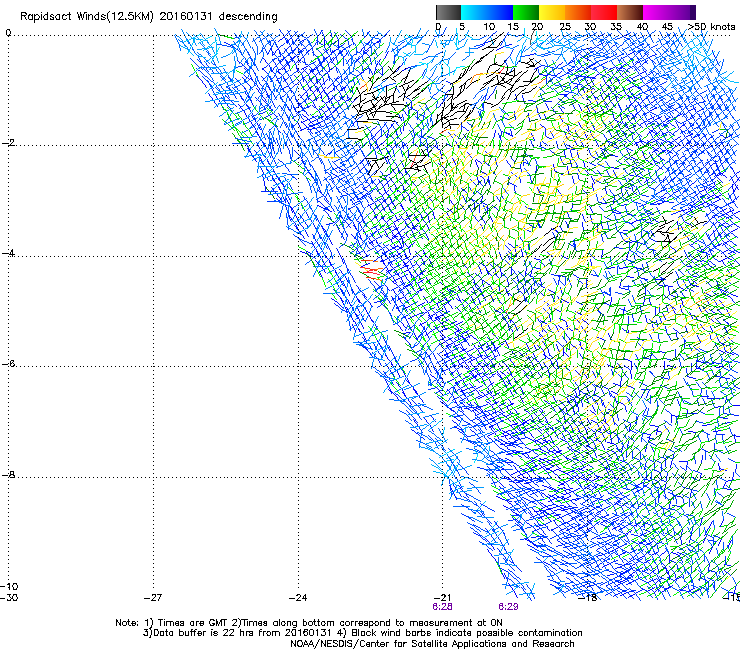Click the brown 35-40 knots legend segment
Screen dimensions: 740x650
click(x=630, y=12)
